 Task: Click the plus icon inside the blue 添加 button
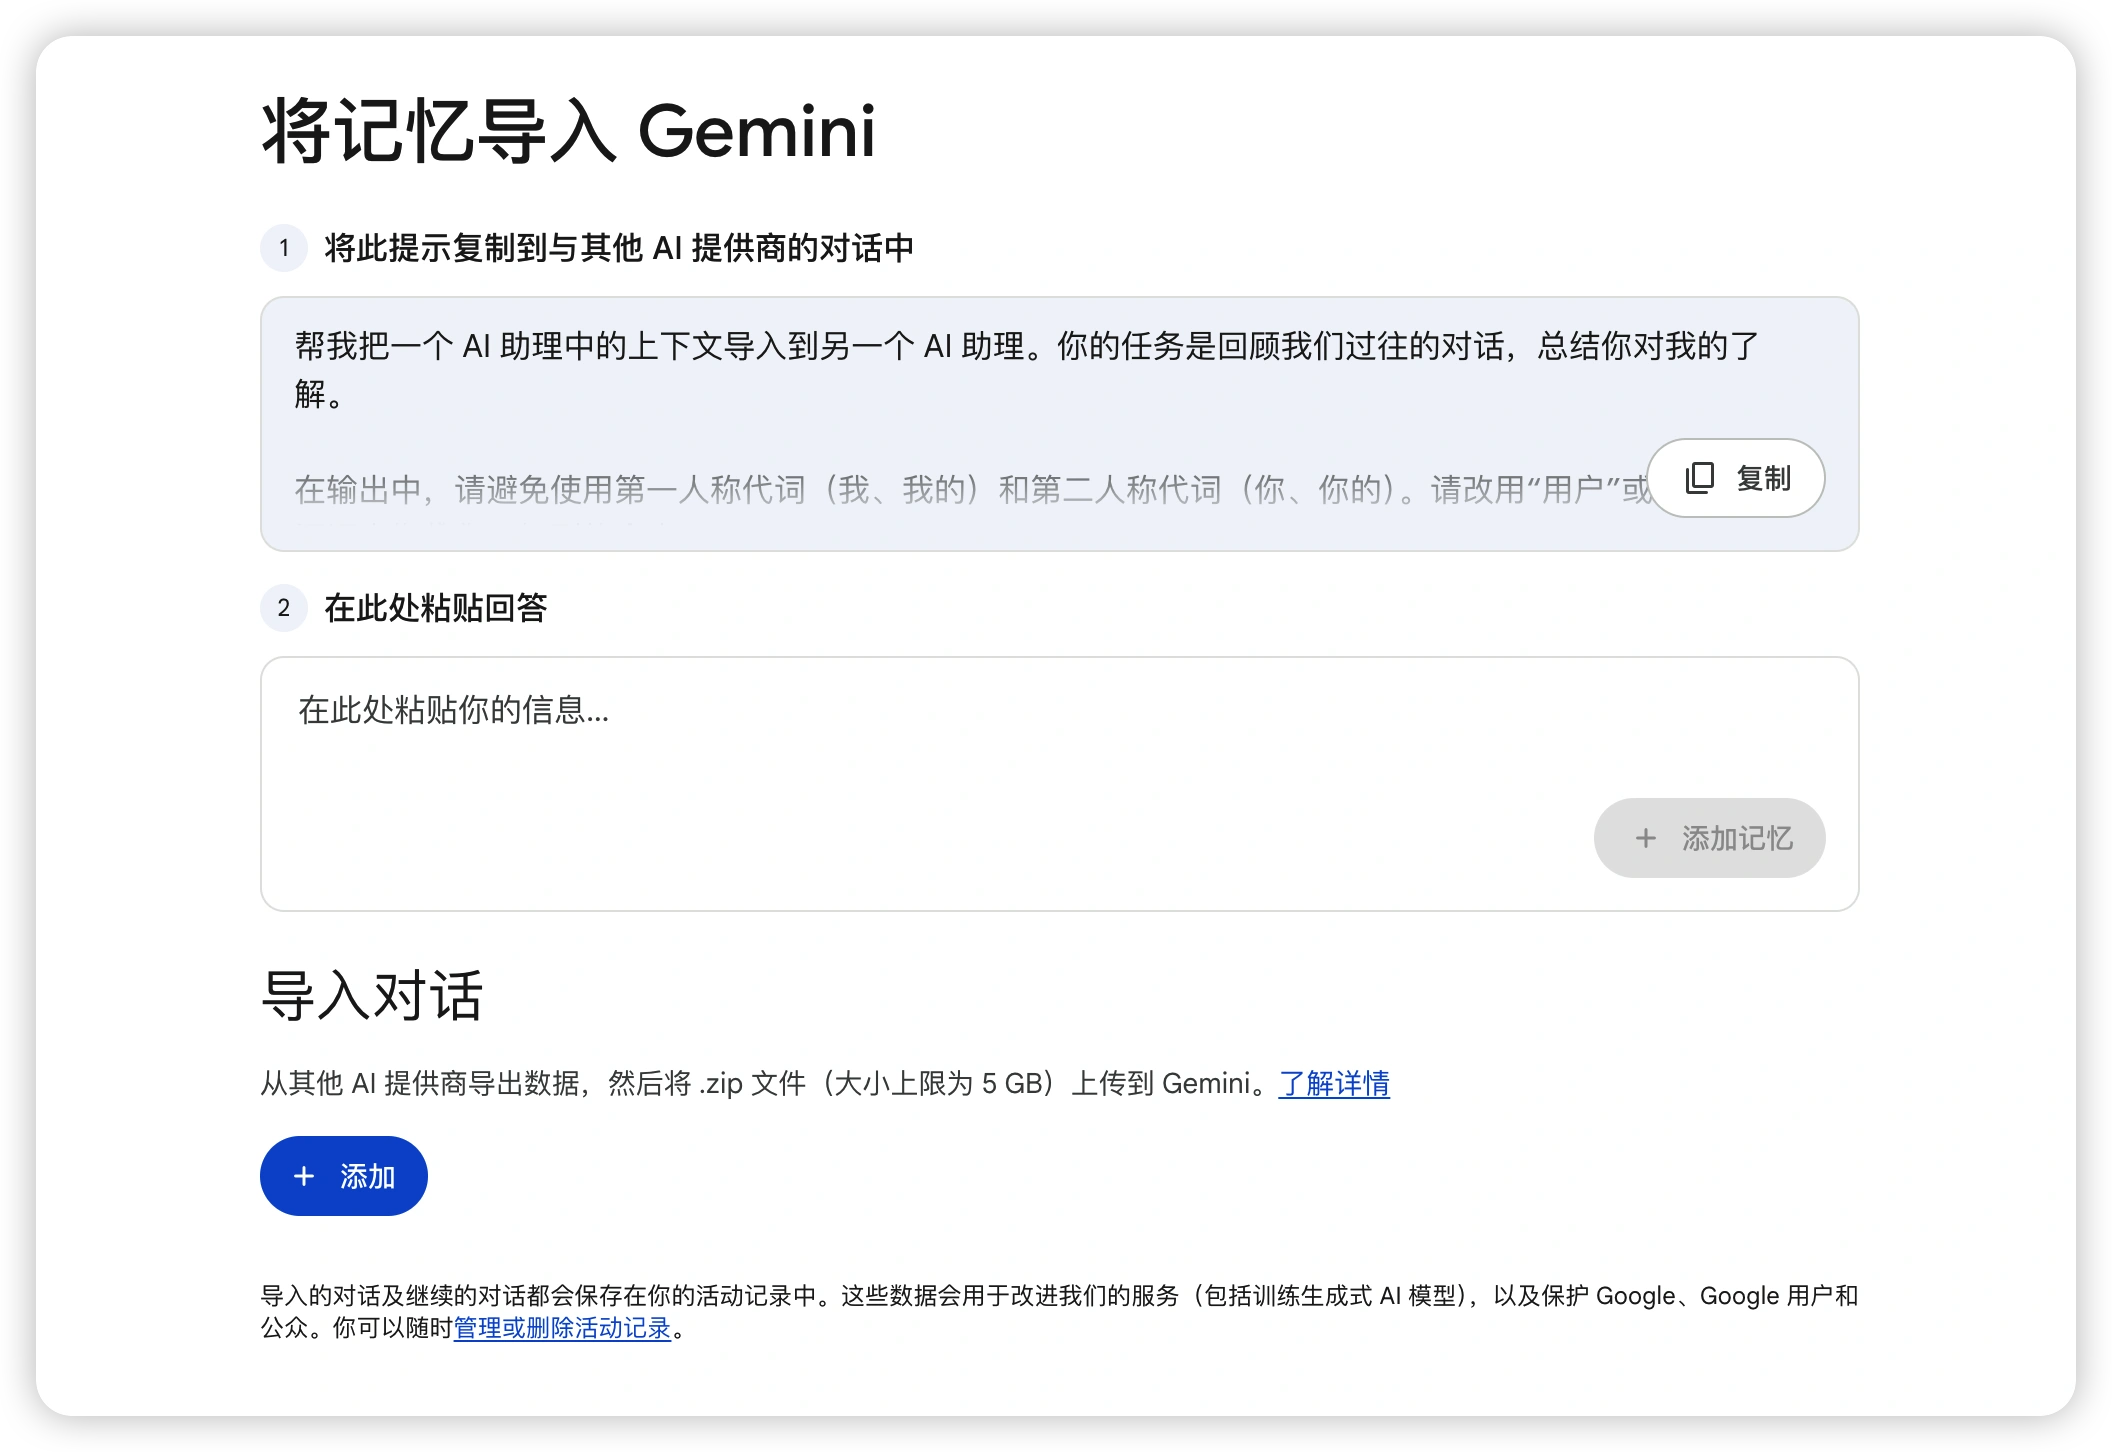tap(302, 1175)
